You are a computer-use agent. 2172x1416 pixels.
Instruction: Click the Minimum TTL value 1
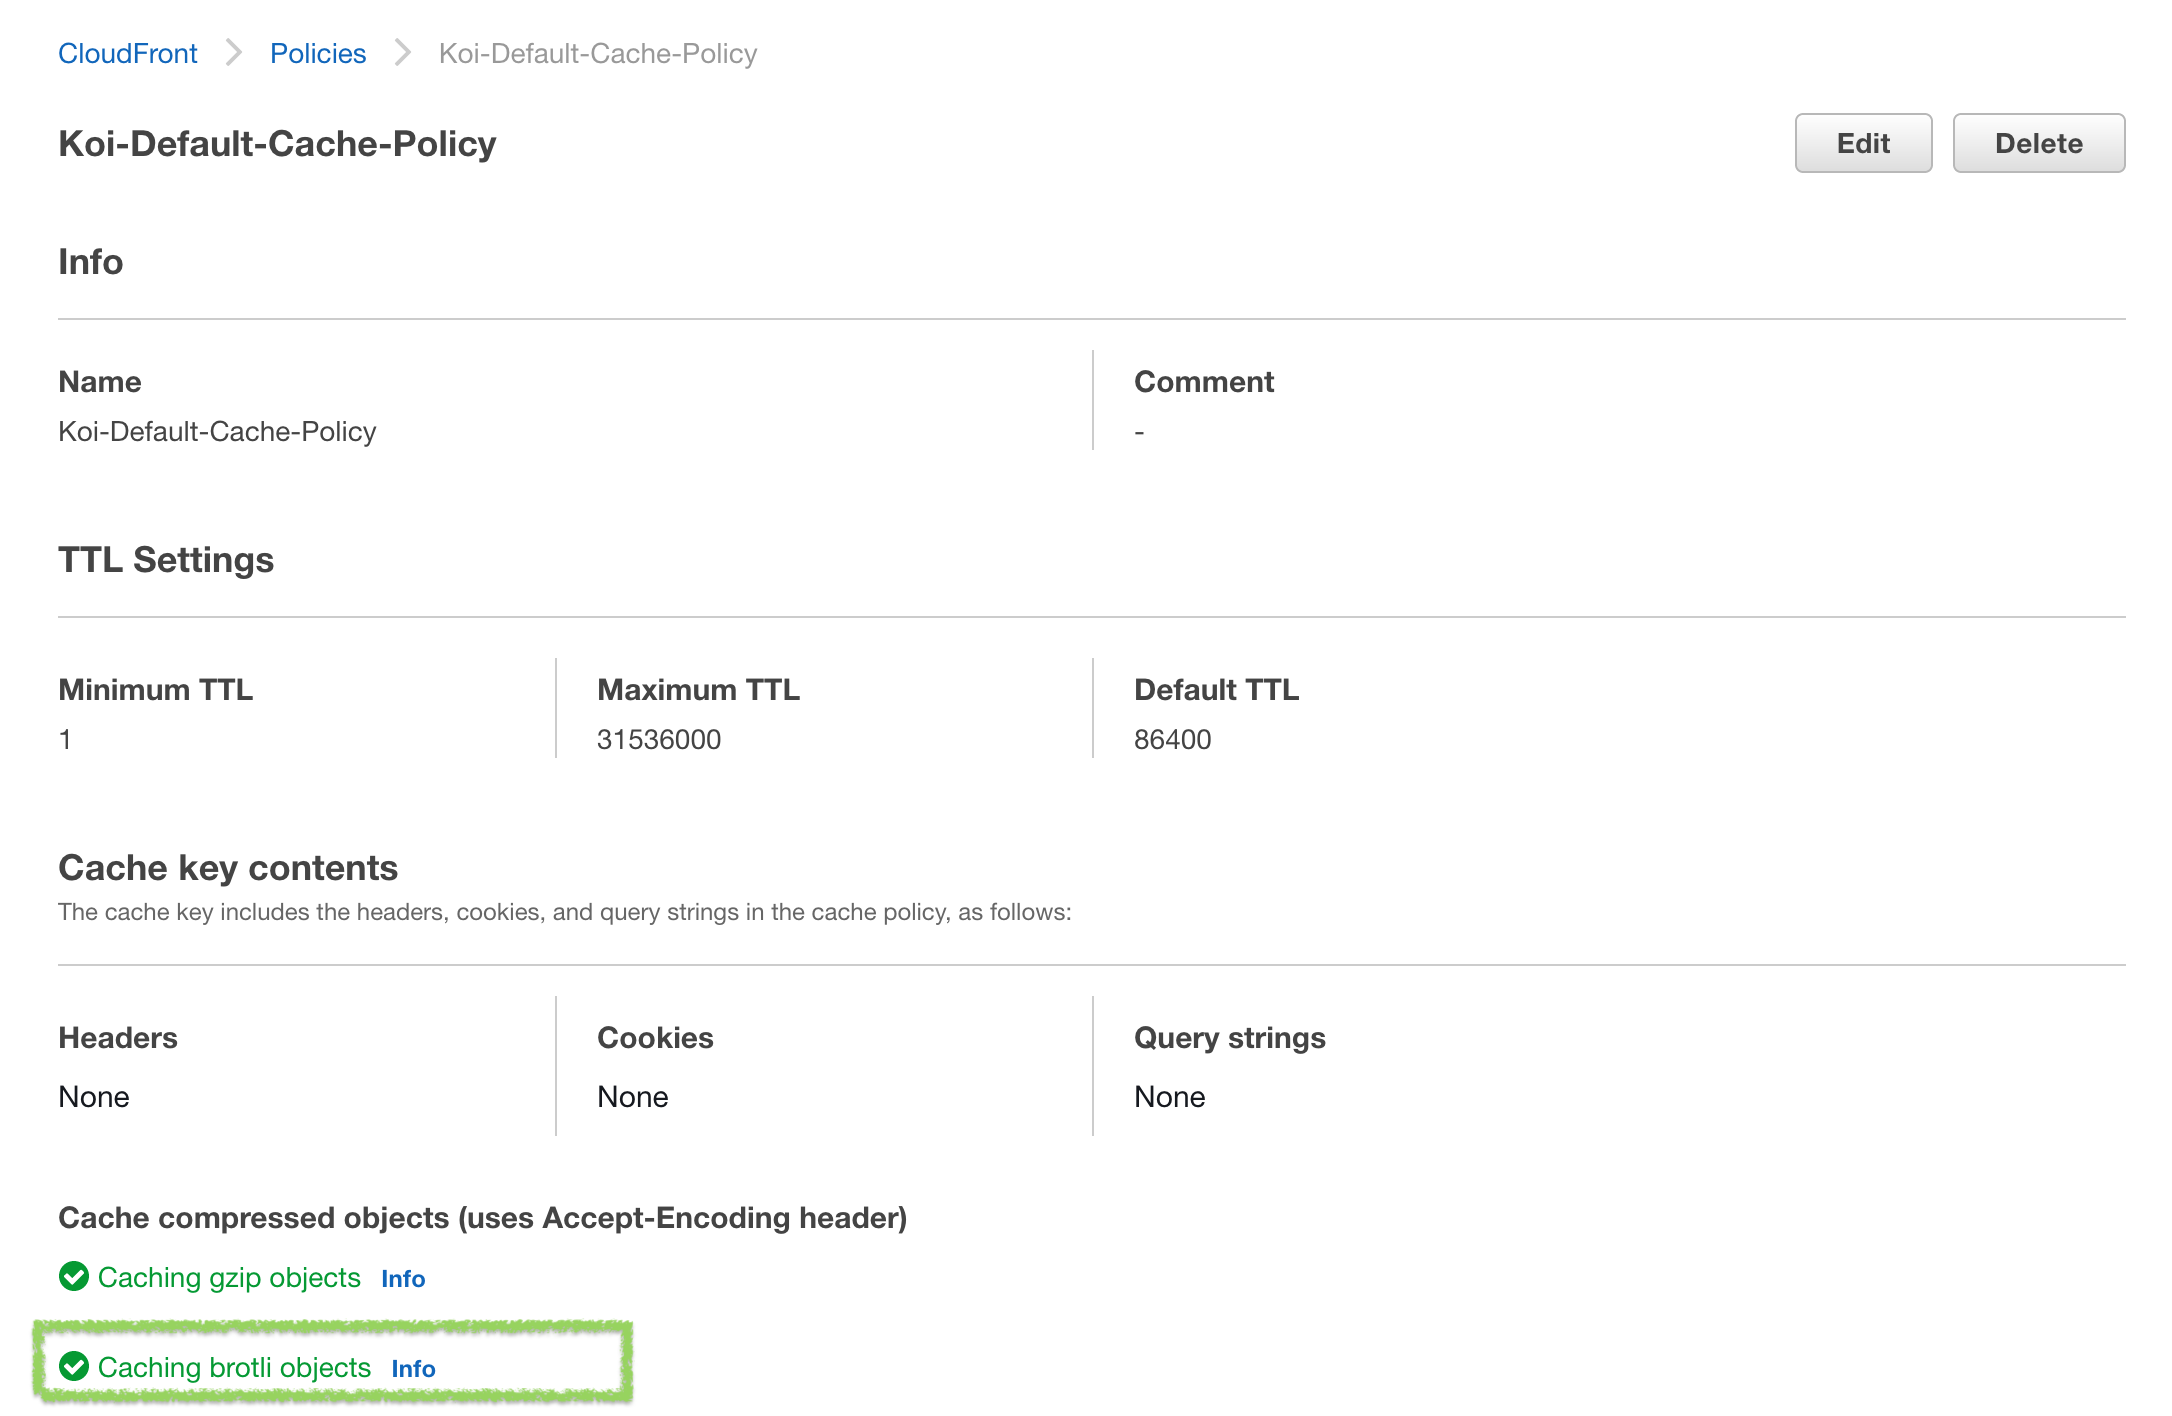tap(65, 740)
